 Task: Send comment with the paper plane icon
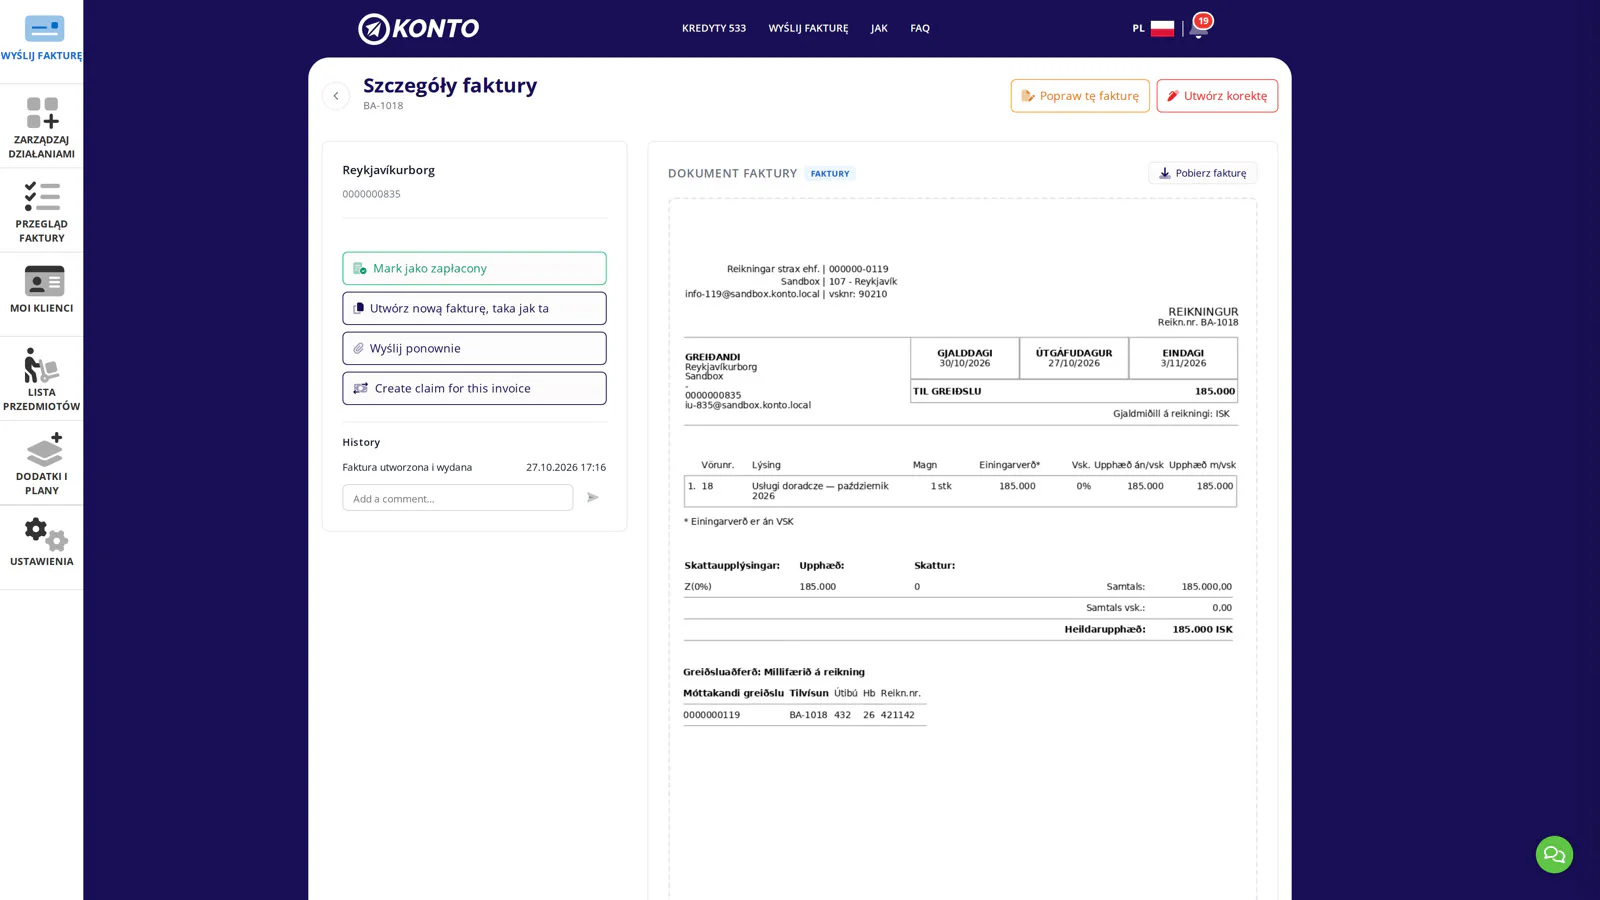click(x=593, y=497)
